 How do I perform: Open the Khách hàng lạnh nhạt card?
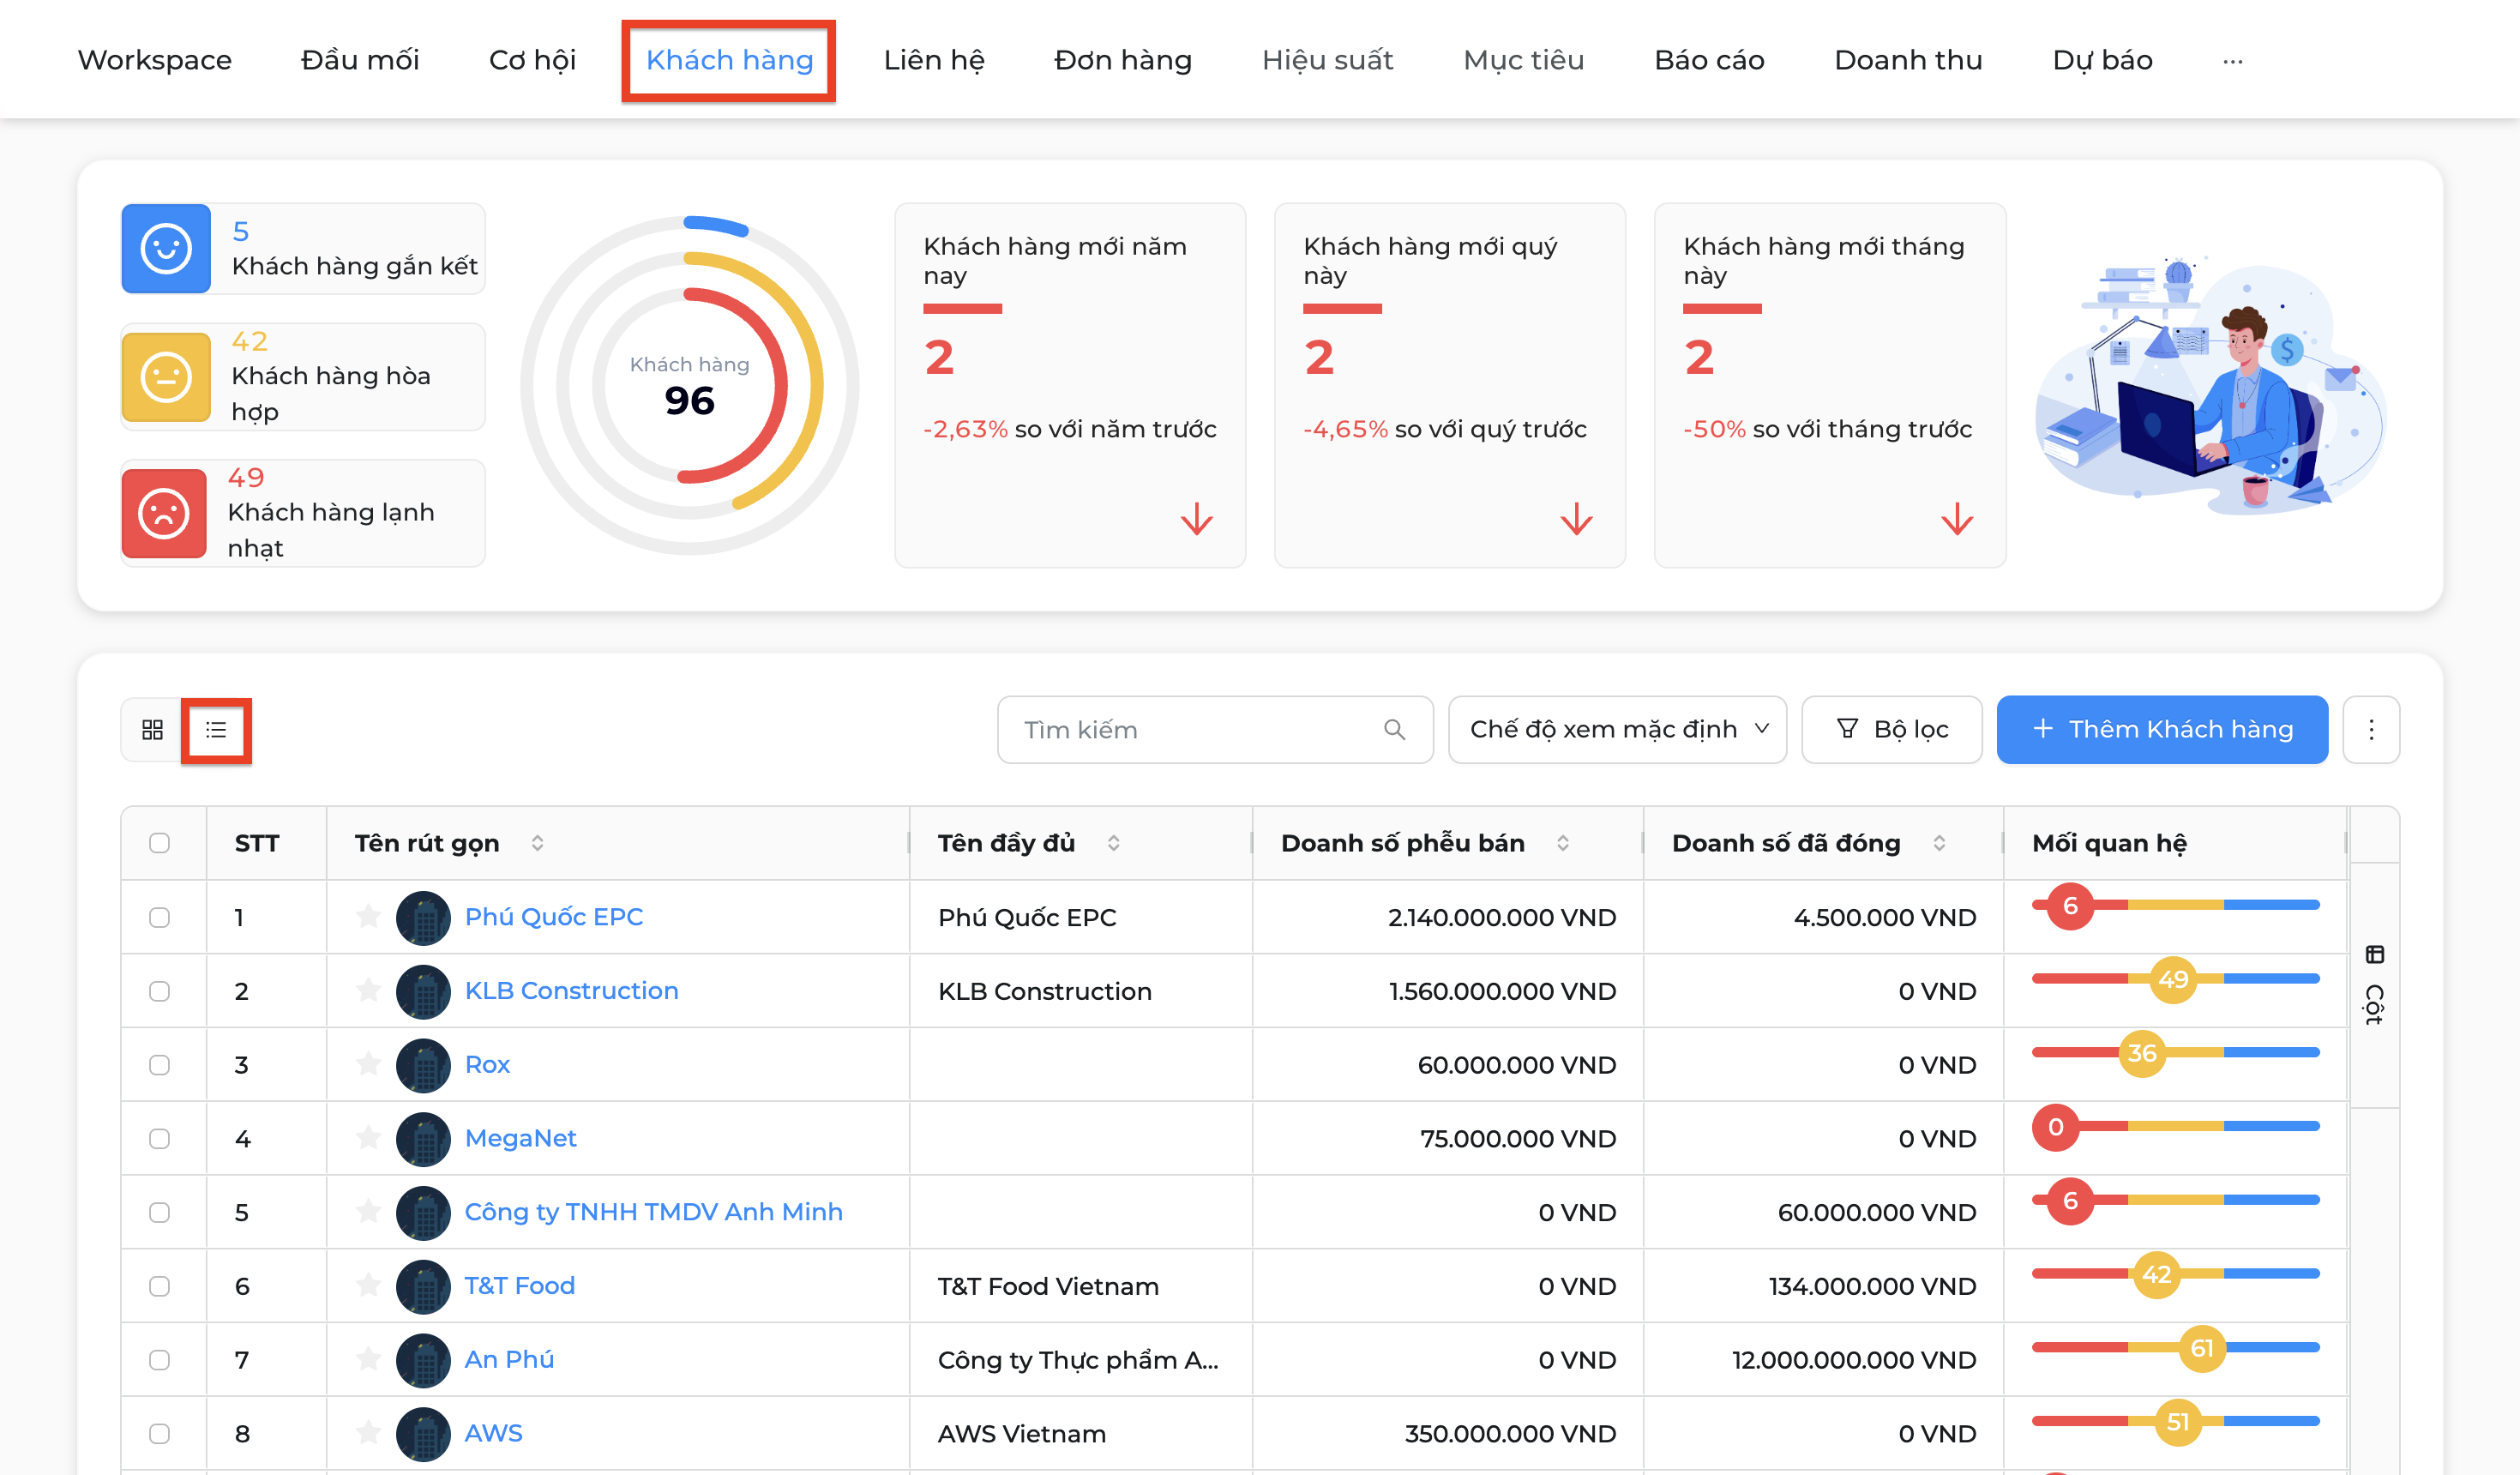[x=303, y=513]
